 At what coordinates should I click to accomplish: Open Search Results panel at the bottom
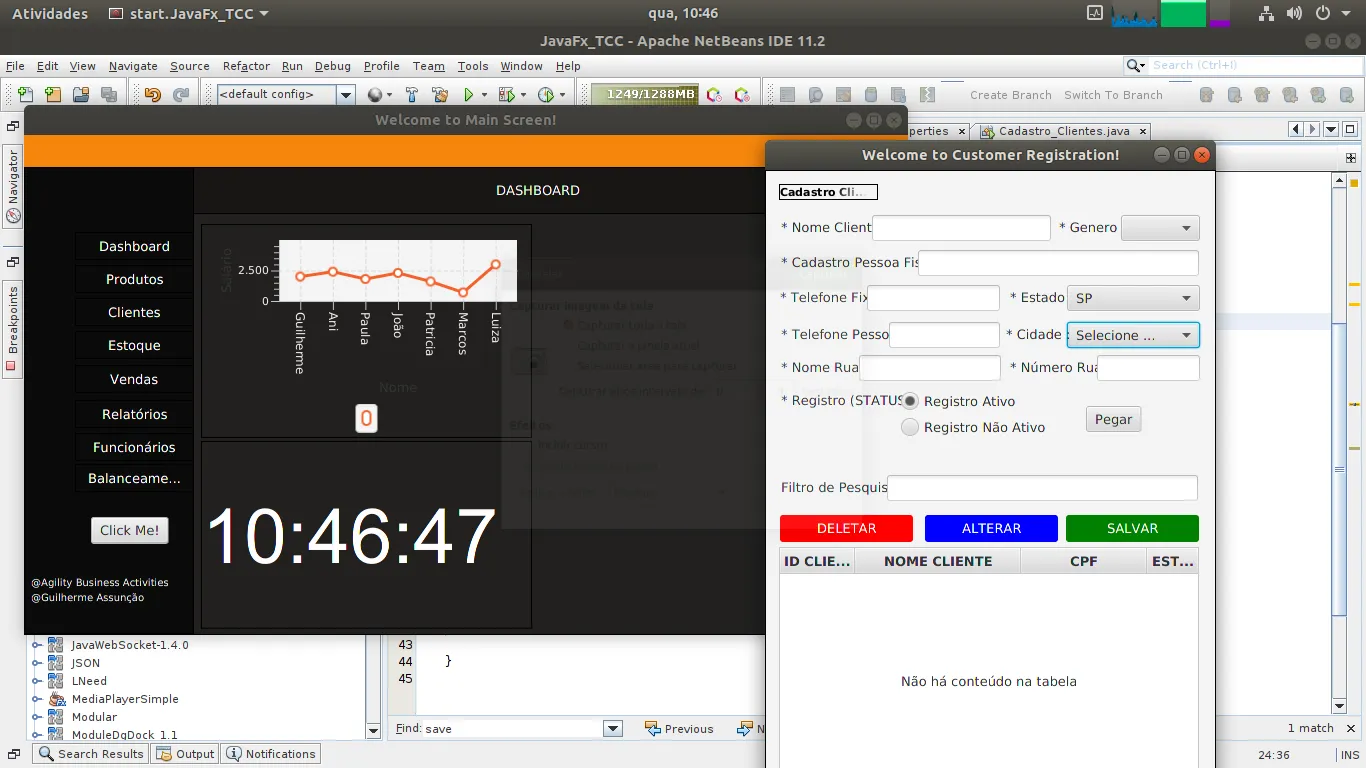click(91, 754)
